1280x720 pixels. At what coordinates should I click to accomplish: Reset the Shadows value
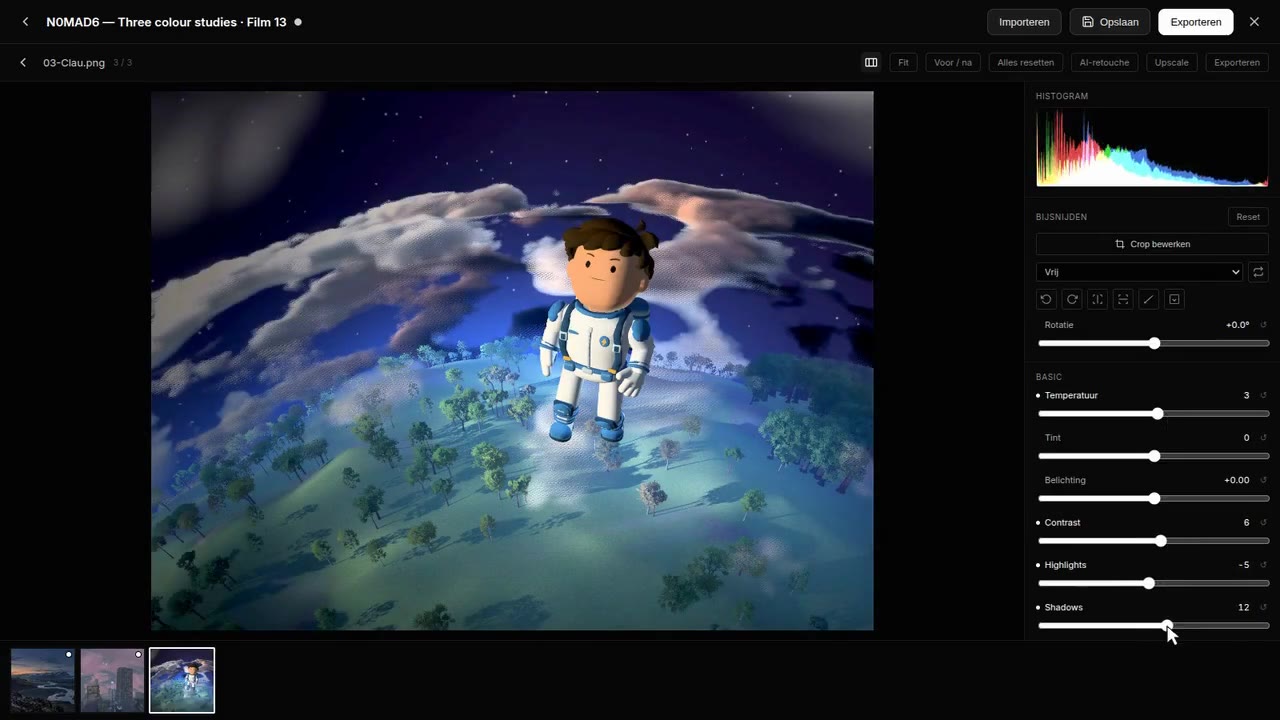pos(1263,607)
